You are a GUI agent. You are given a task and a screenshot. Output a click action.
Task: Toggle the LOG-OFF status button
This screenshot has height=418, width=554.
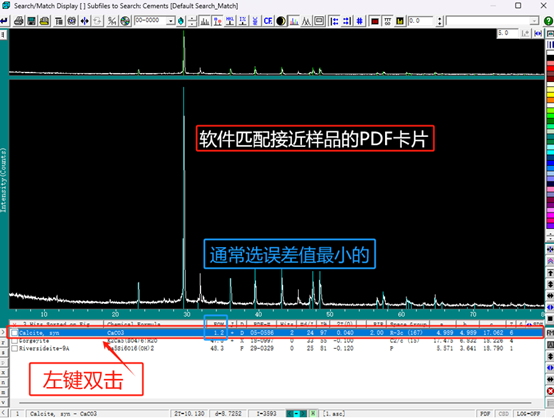528,413
